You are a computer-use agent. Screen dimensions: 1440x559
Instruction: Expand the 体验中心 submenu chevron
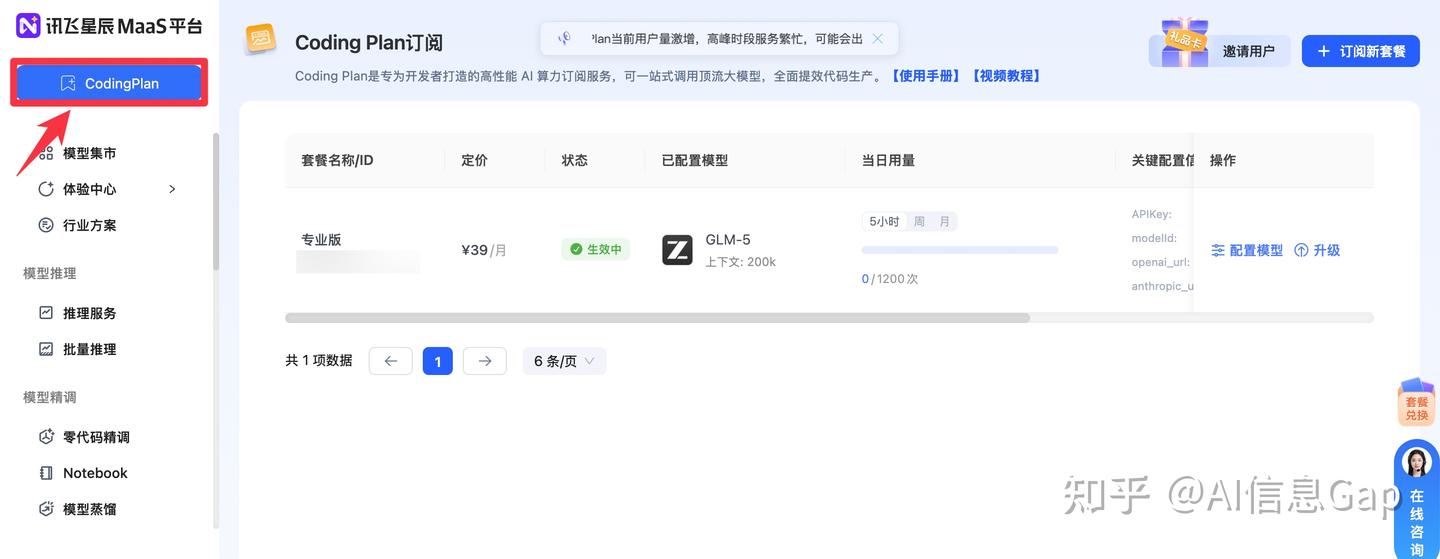coord(172,189)
